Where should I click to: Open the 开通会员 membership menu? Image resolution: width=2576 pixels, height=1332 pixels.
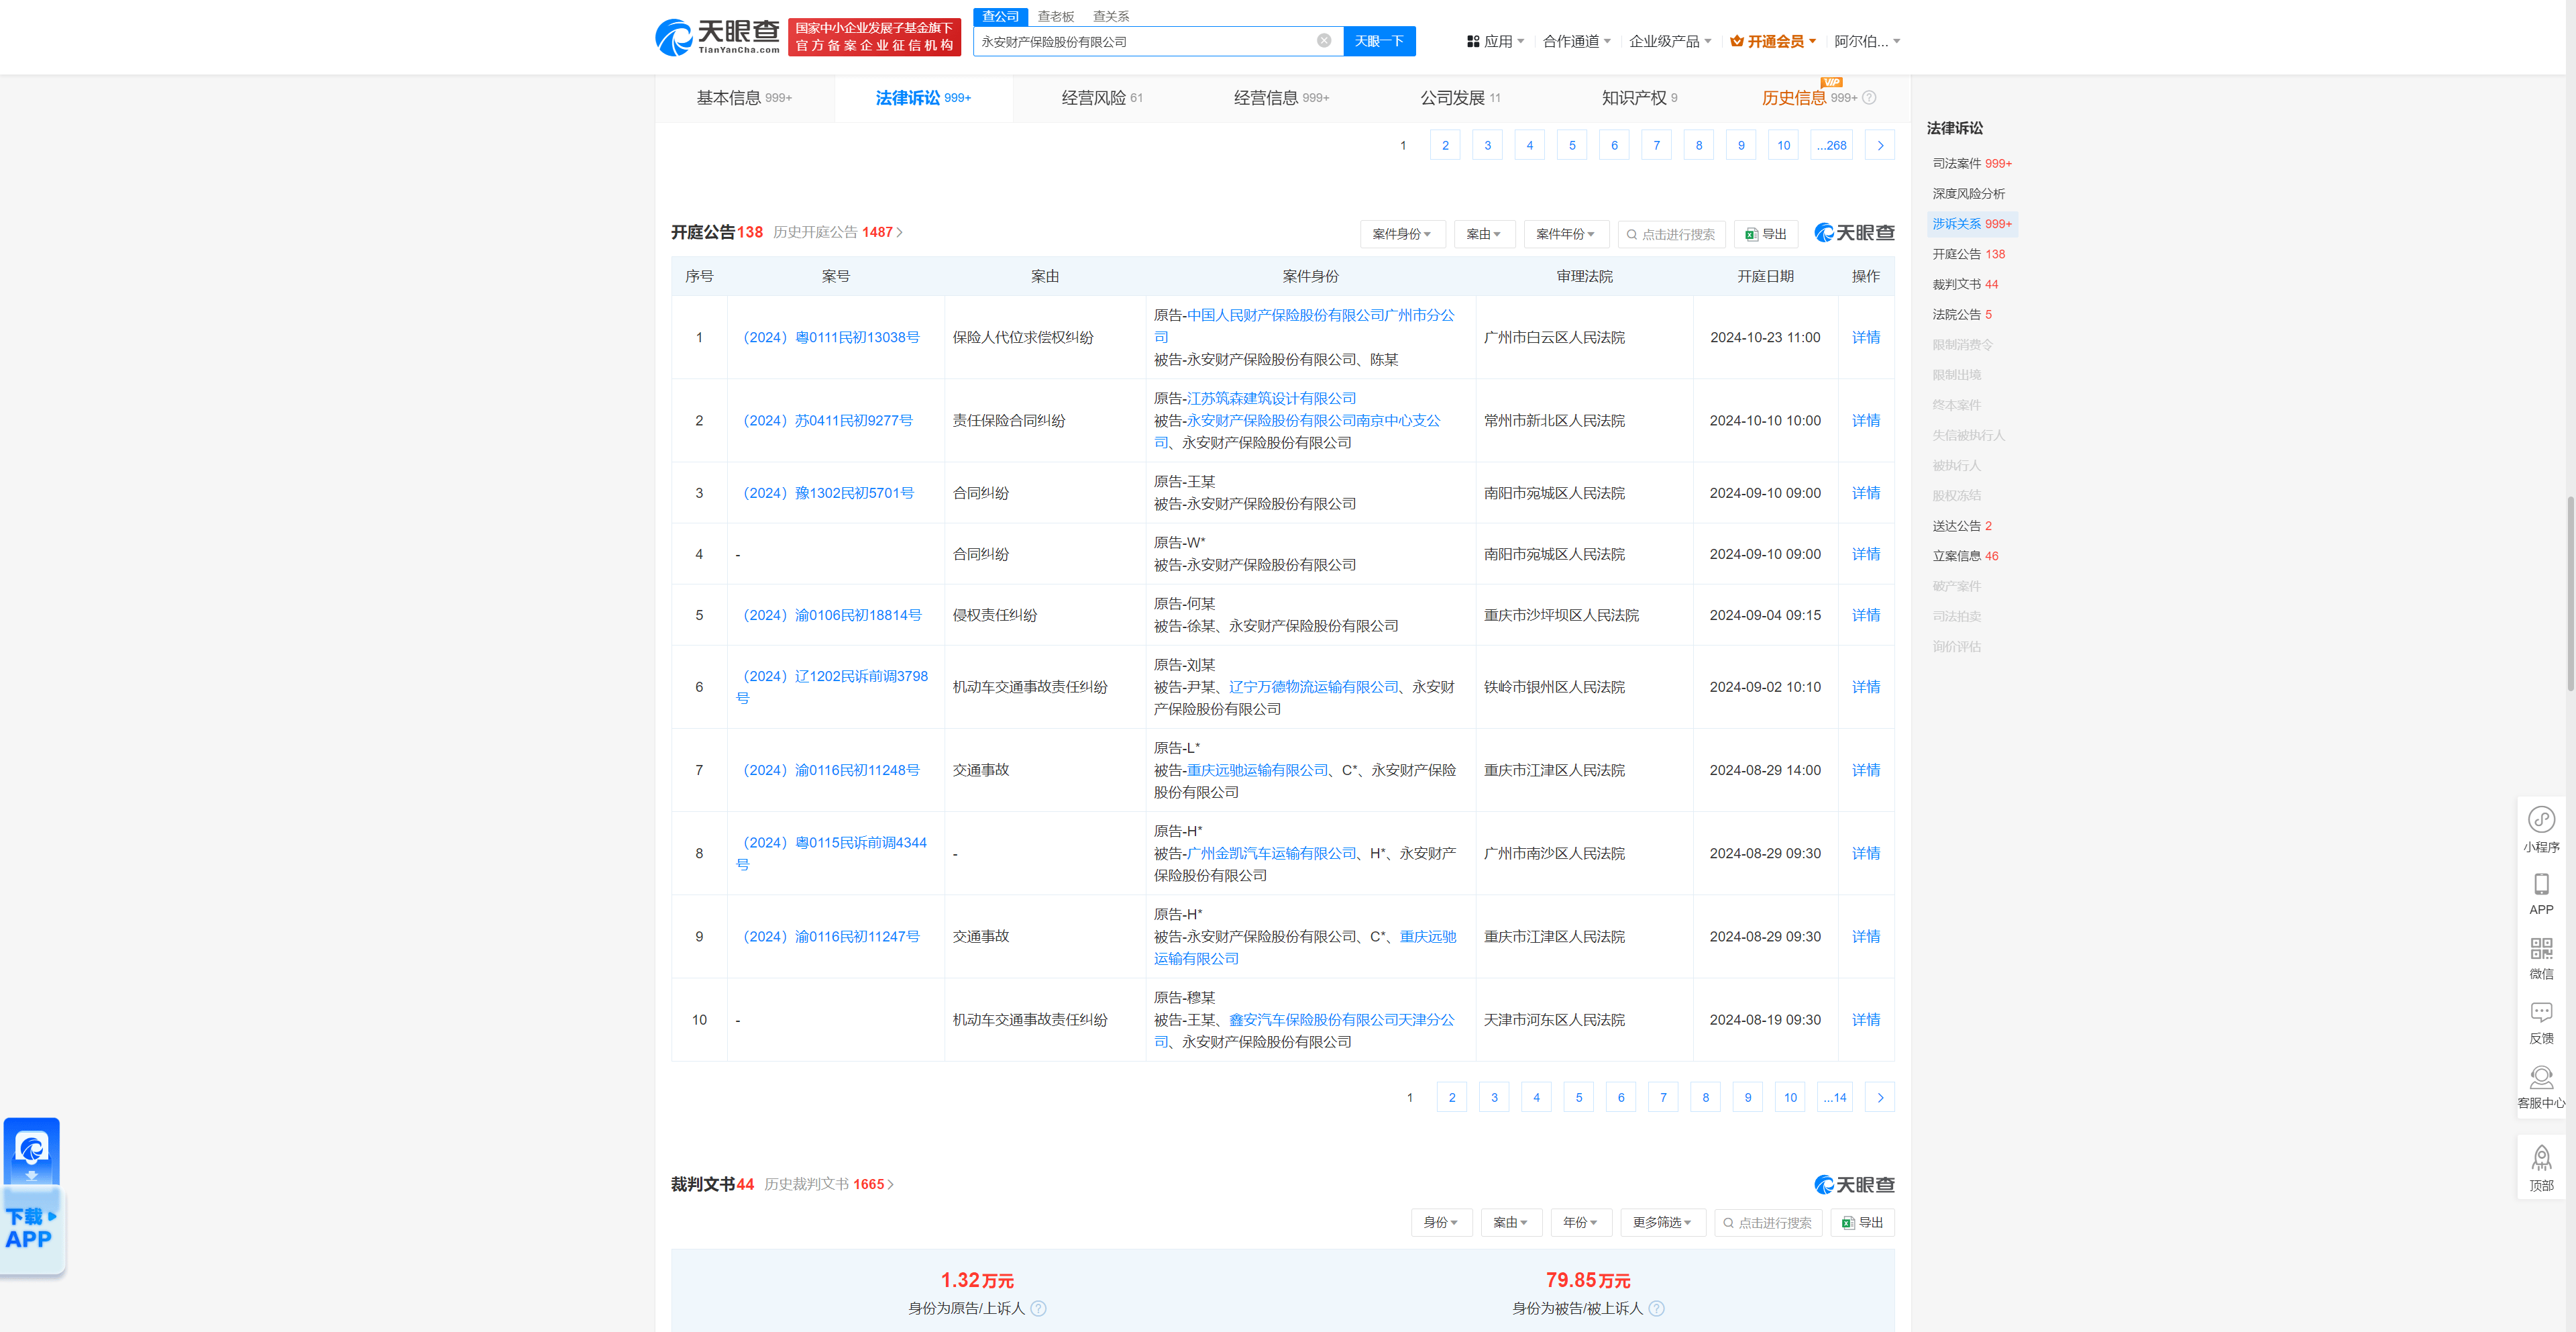point(1773,41)
